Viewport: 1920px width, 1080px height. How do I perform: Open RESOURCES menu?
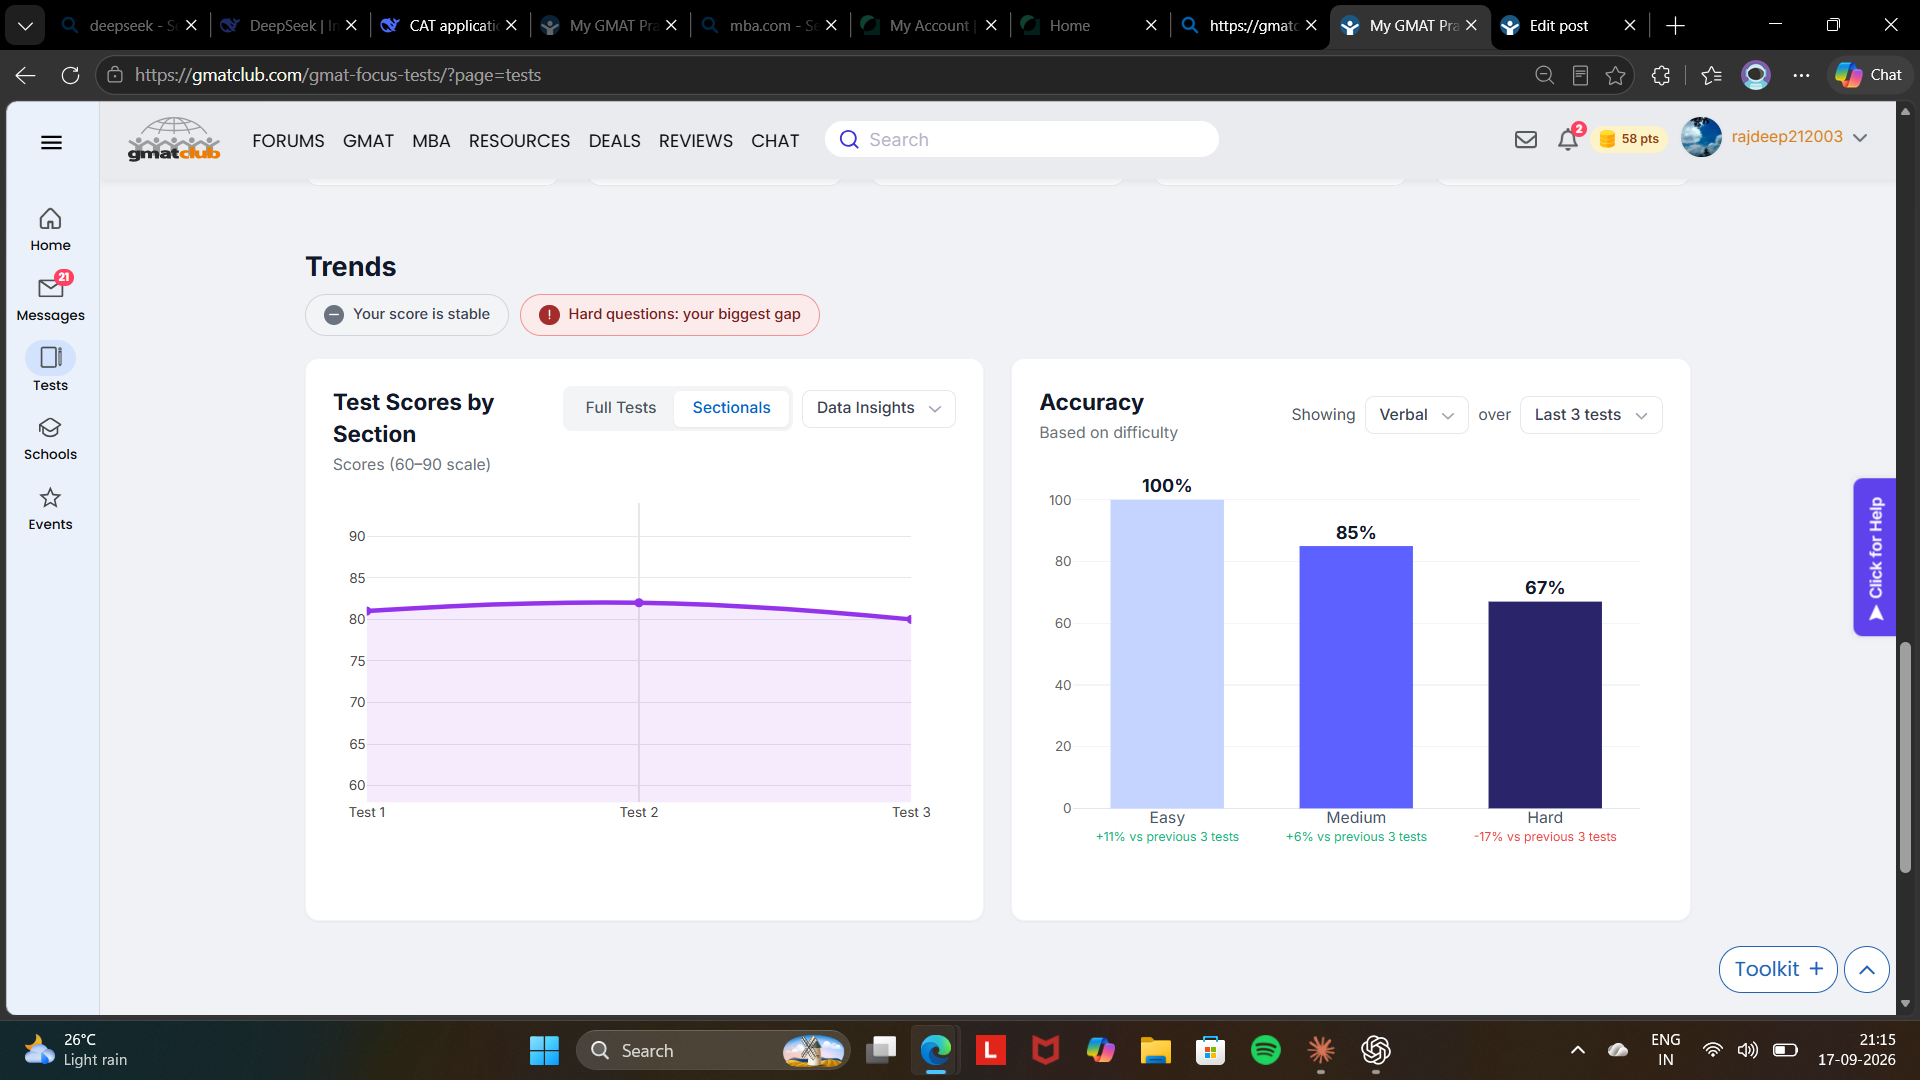click(519, 141)
